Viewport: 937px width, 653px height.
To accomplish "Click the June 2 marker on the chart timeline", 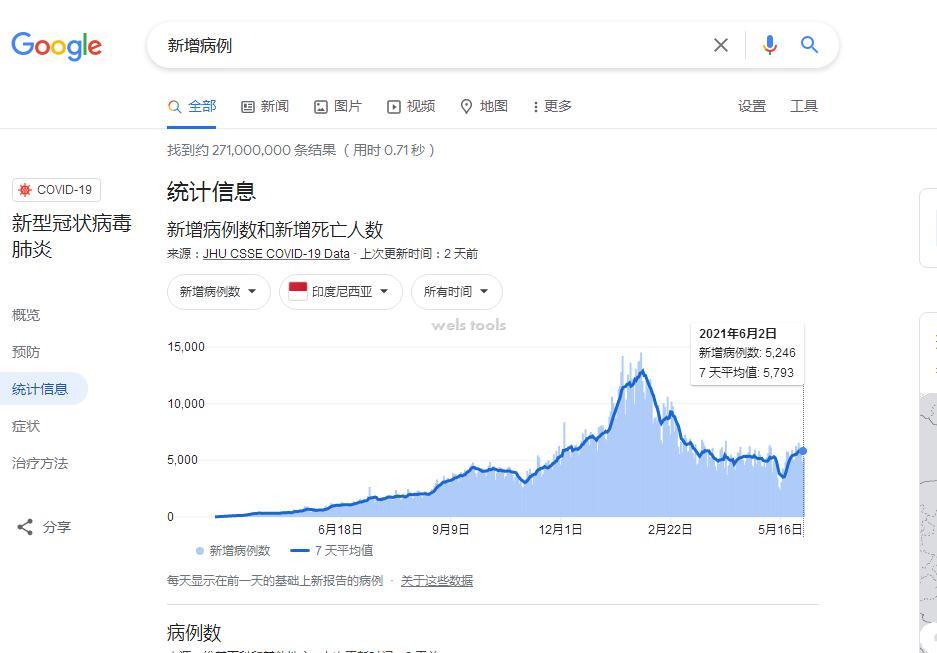I will 803,450.
